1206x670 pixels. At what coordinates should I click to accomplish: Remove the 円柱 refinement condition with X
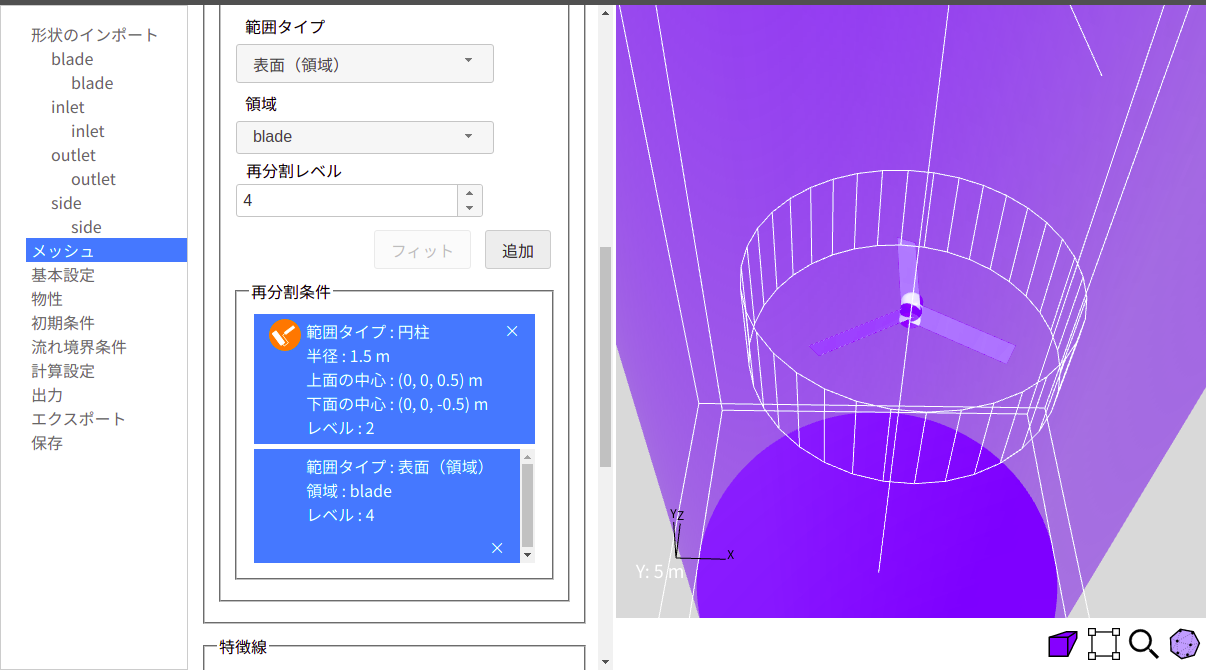512,331
